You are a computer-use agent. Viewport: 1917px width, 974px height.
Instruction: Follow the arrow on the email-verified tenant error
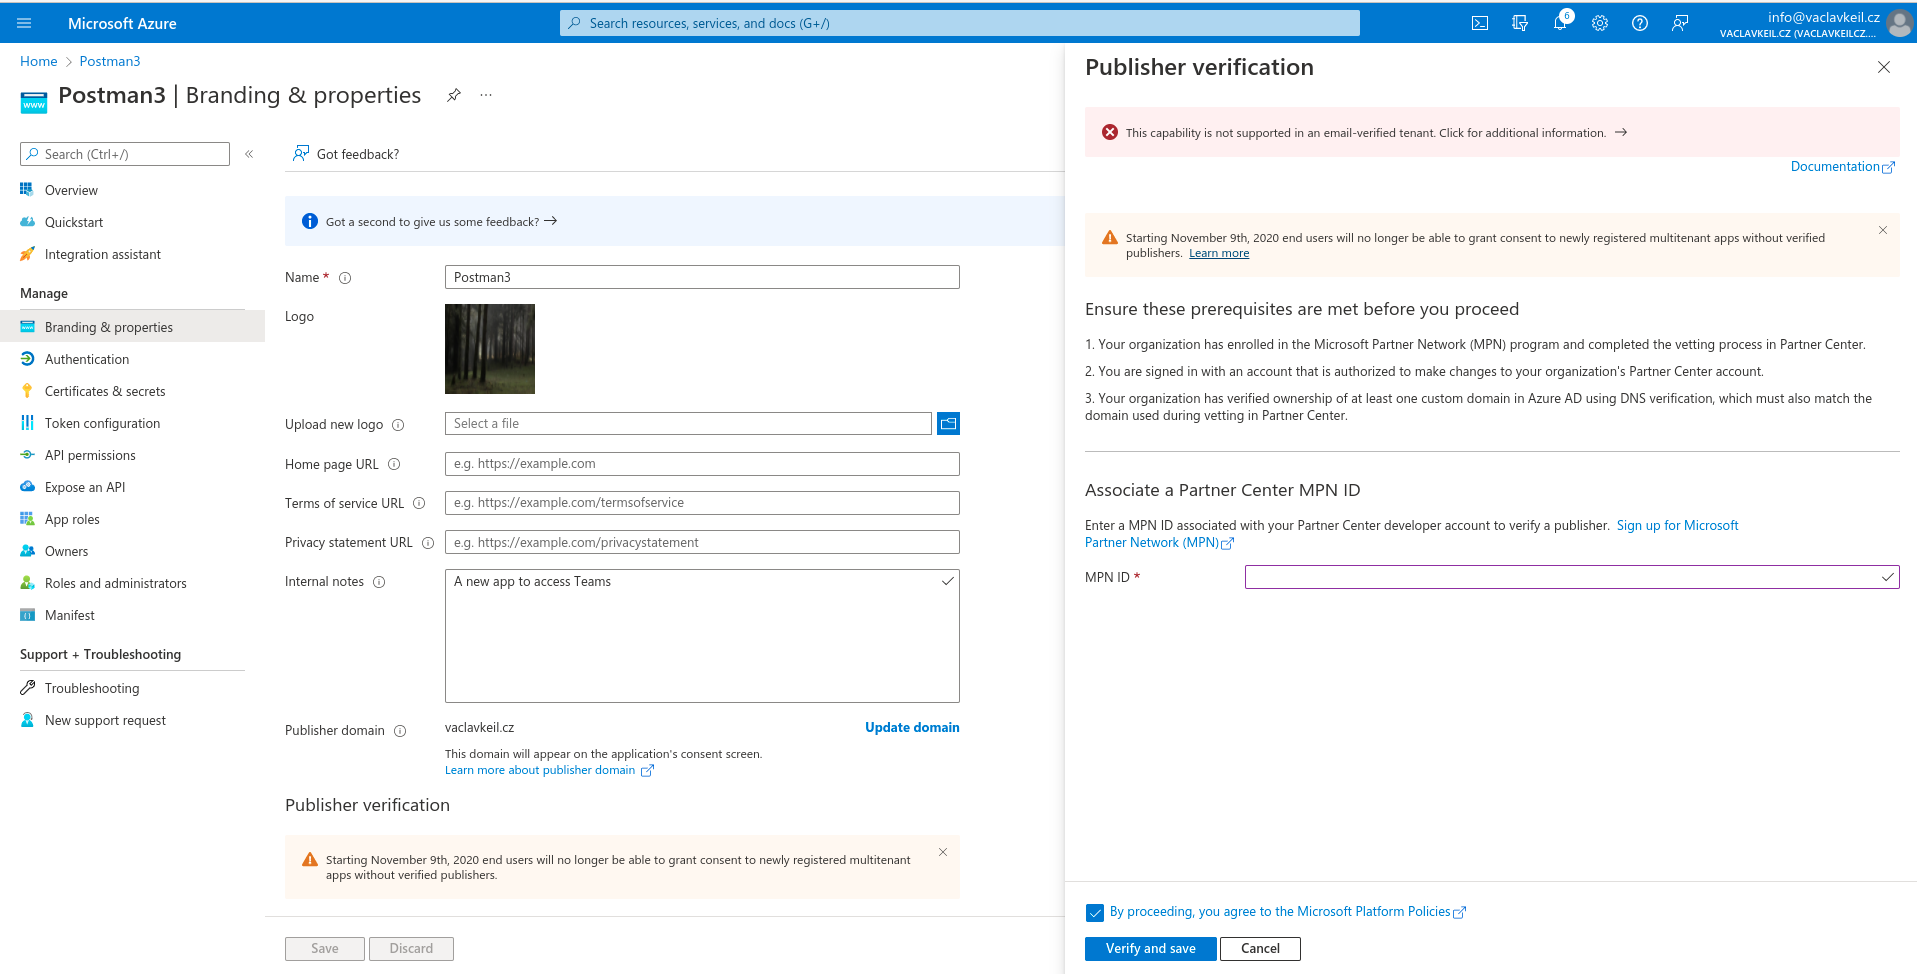[1621, 132]
